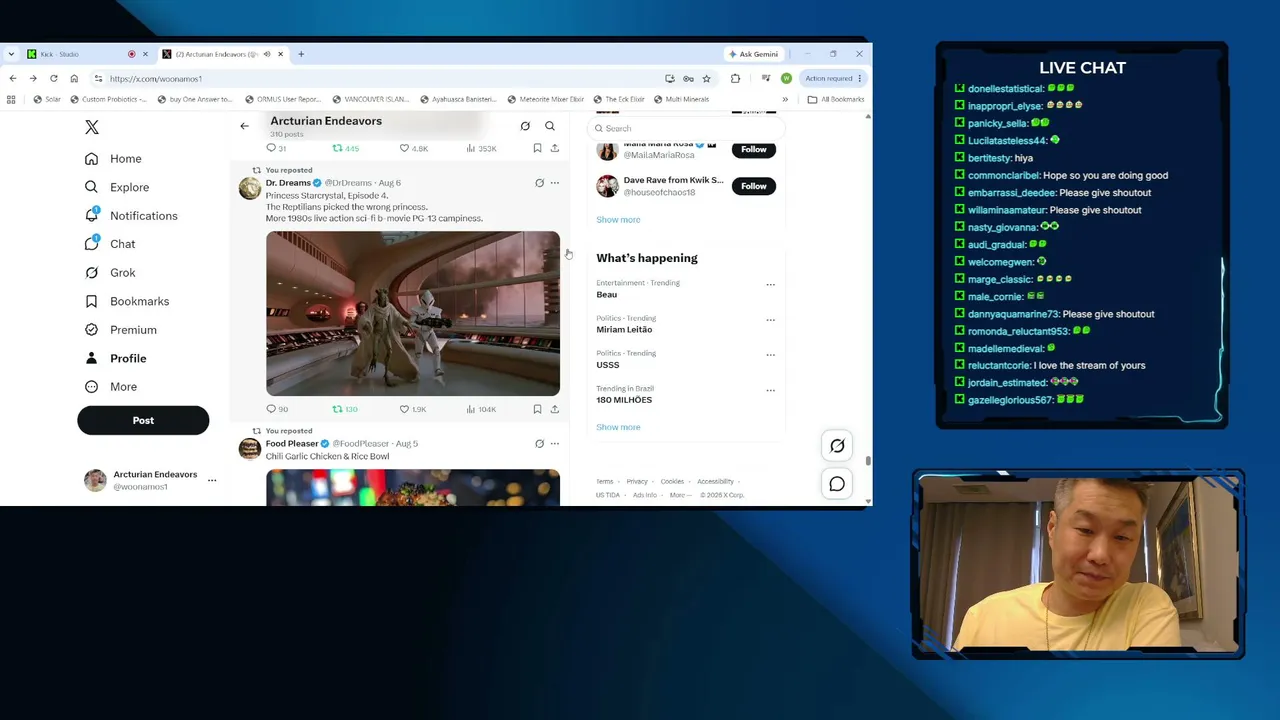The width and height of the screenshot is (1280, 720).
Task: Open more options on Food Pleaser post
Action: click(555, 444)
